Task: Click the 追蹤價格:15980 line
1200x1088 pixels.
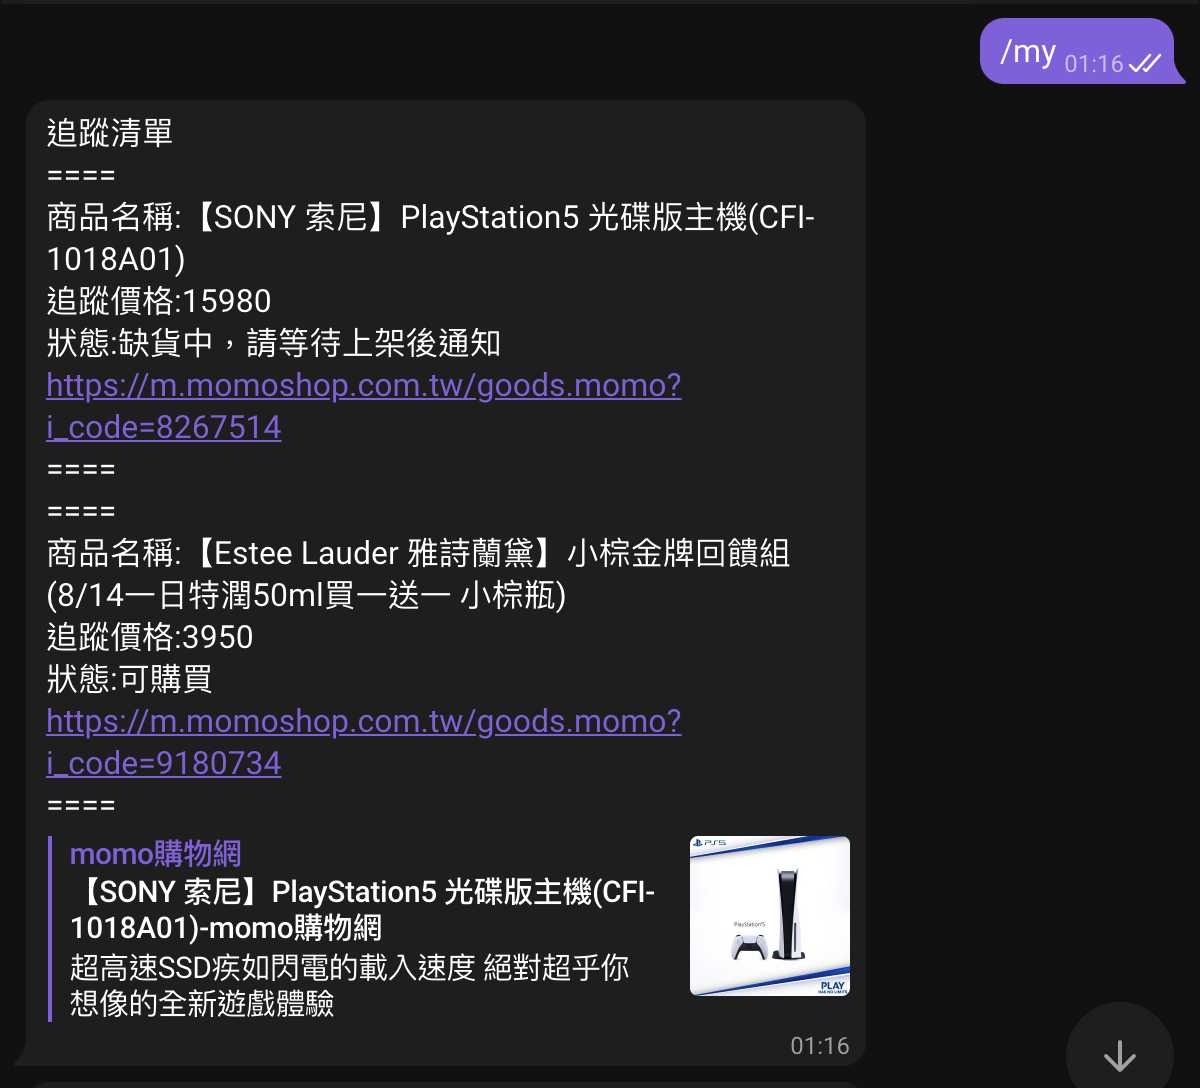Action: [159, 301]
